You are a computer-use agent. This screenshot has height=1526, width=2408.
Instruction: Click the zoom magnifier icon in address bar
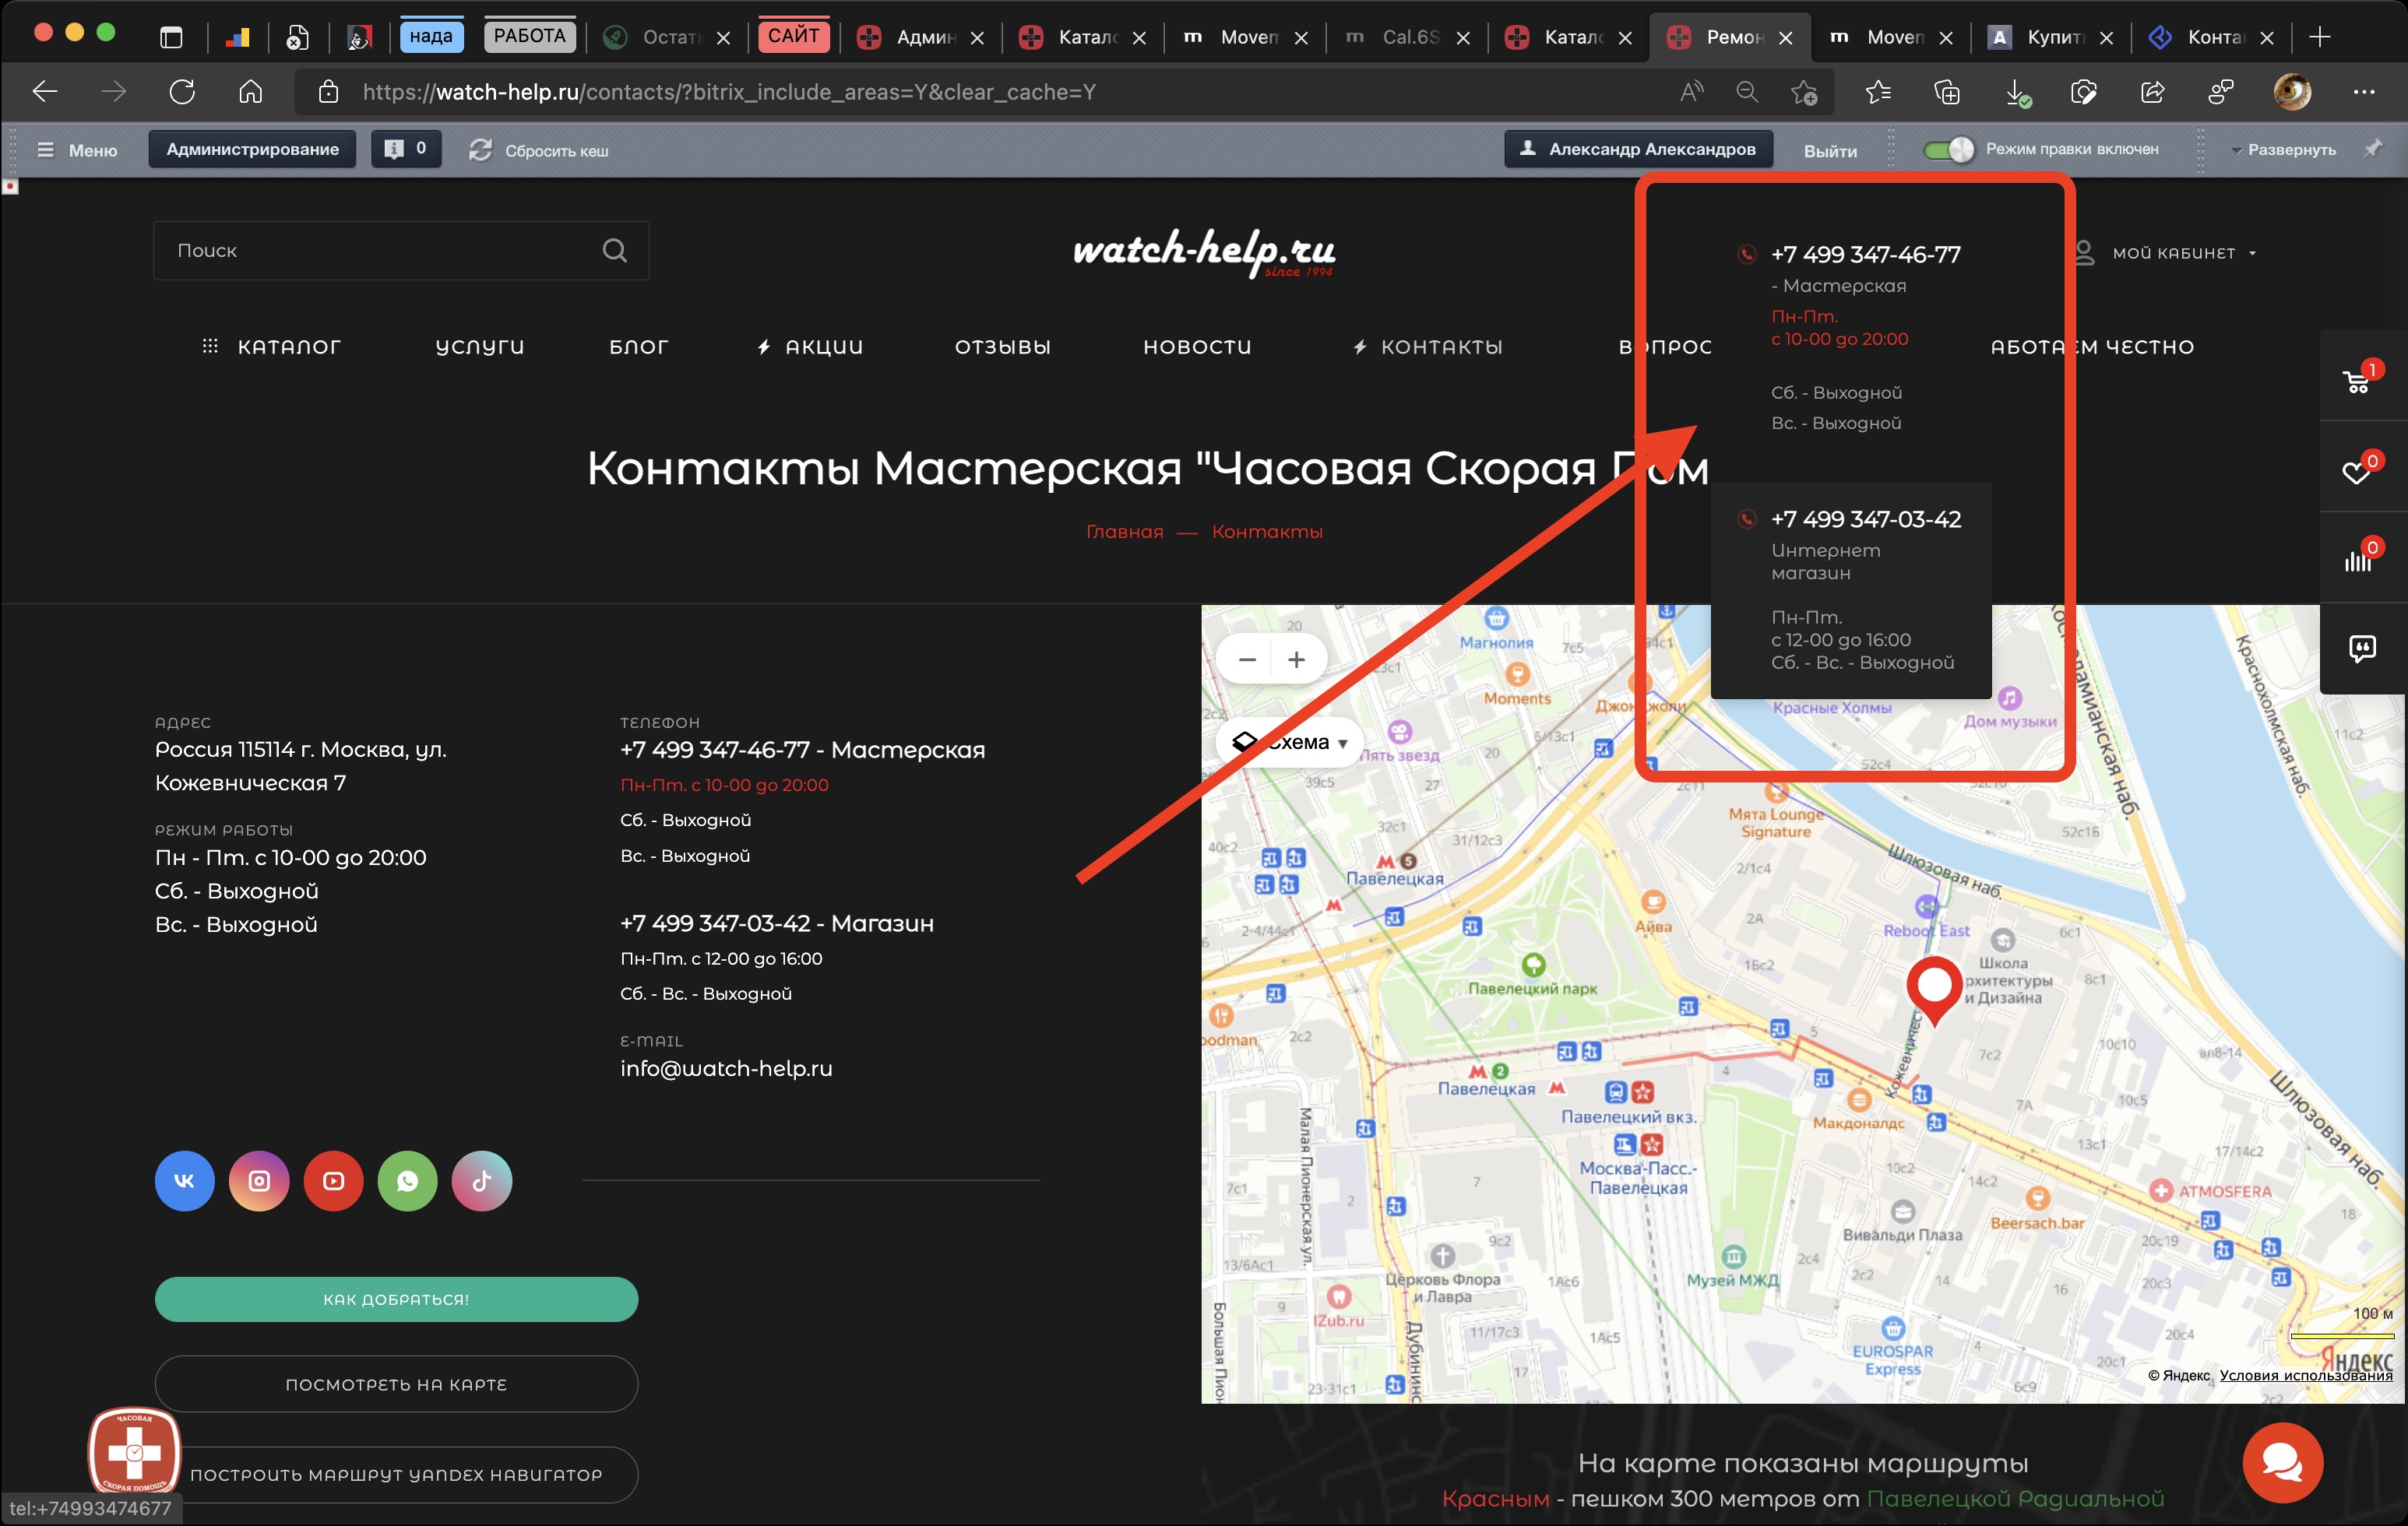click(1747, 92)
